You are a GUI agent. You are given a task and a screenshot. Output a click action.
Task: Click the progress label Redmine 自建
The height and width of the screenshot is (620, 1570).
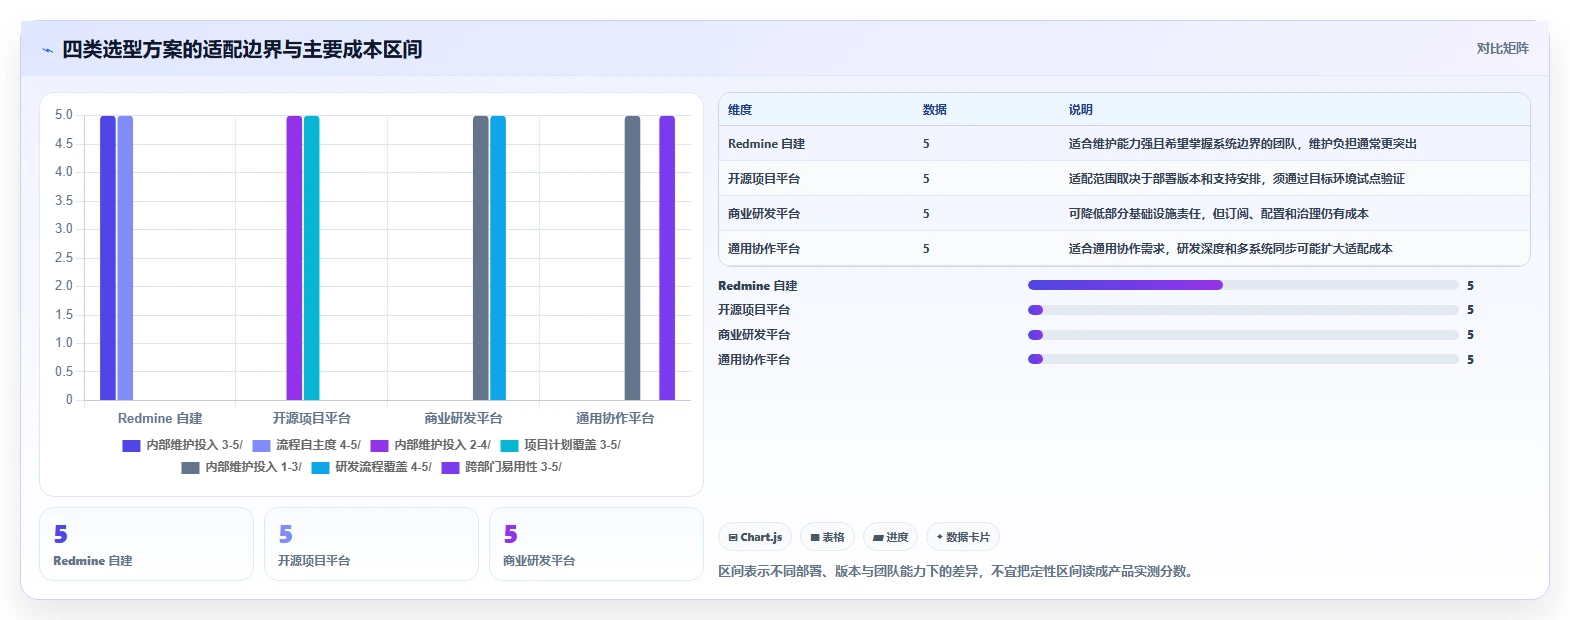[x=757, y=286]
